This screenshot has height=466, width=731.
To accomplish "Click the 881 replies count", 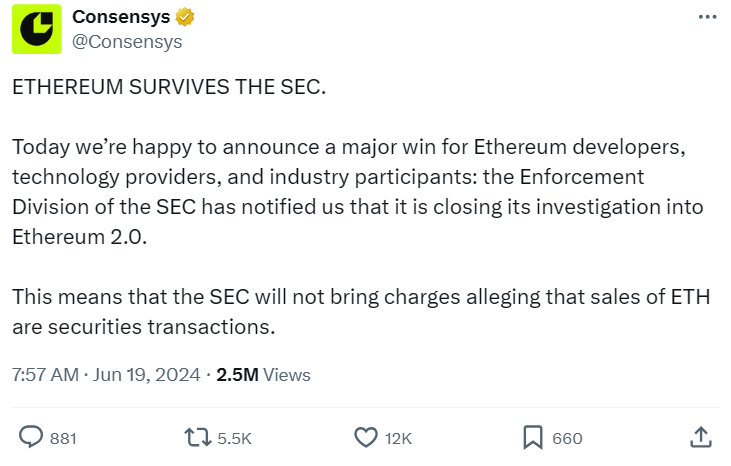I will click(x=63, y=438).
